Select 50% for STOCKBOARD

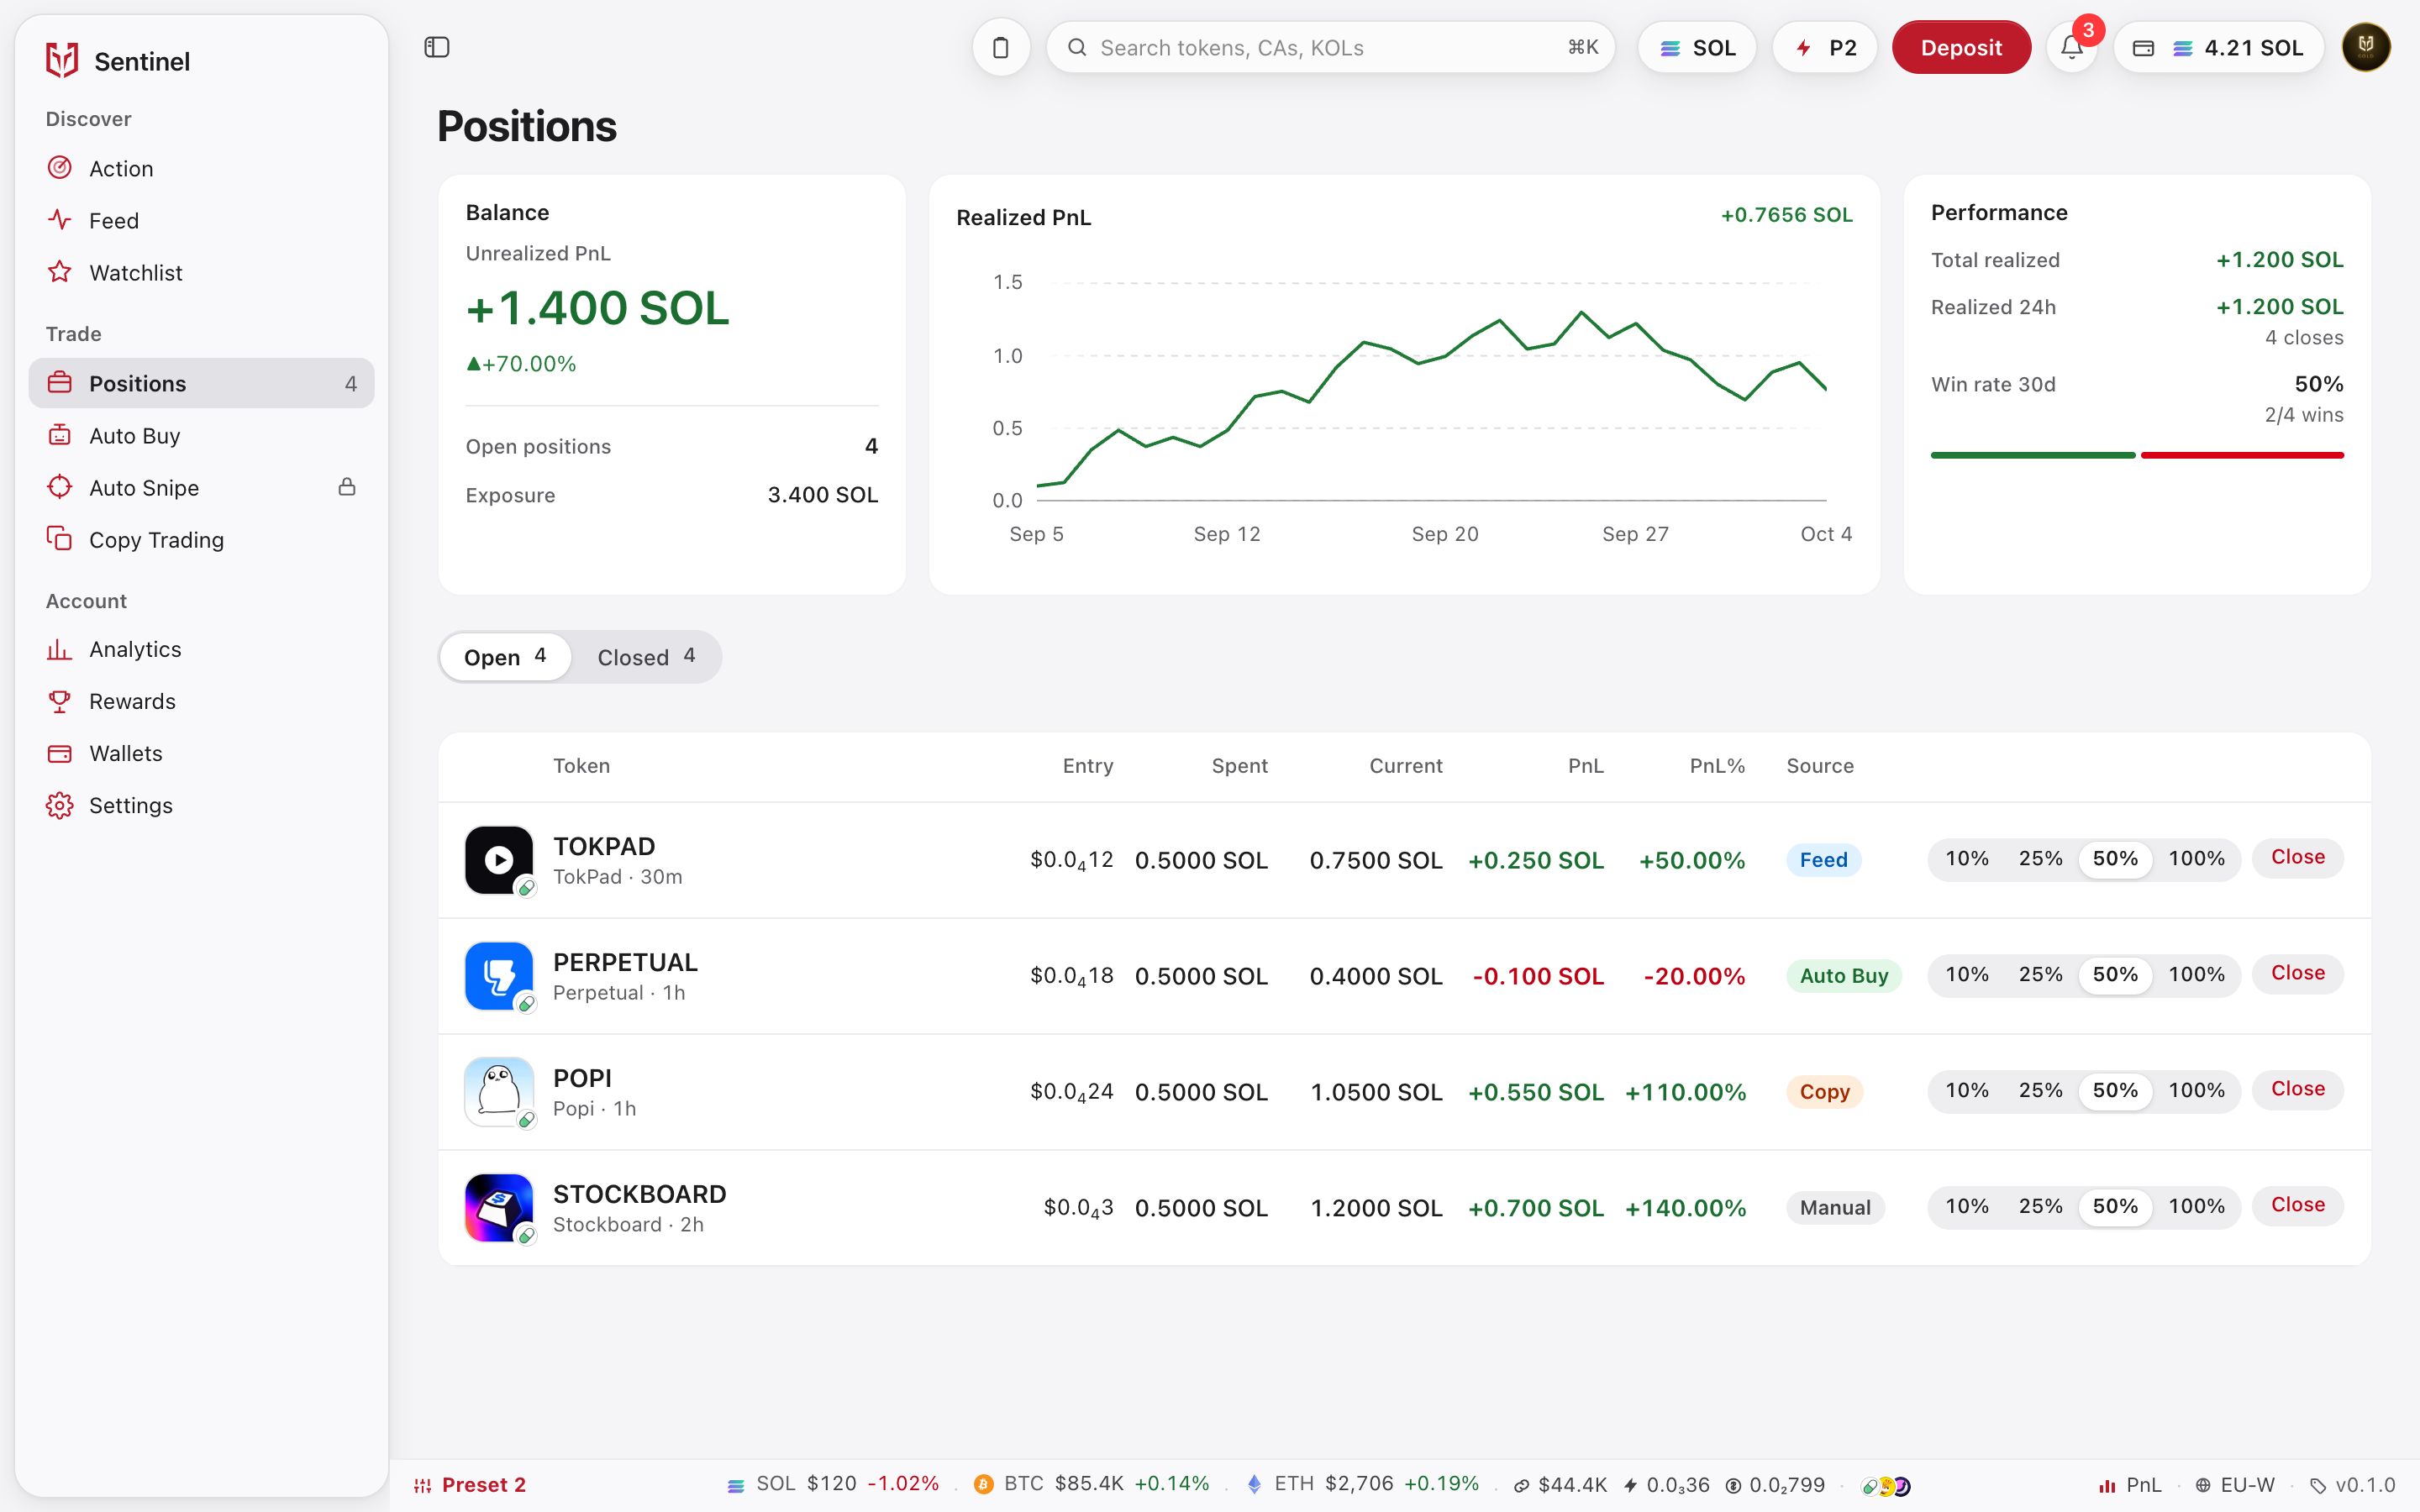(x=2115, y=1207)
